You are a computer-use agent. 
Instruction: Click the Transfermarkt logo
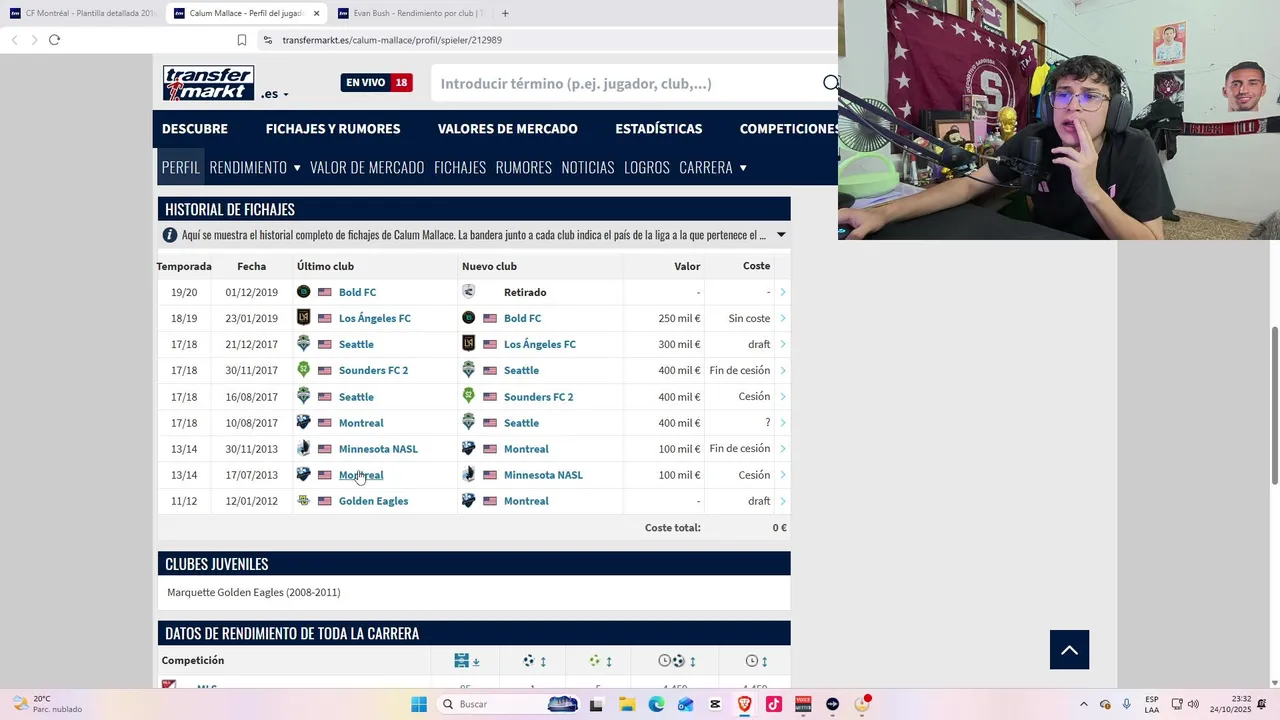click(208, 83)
